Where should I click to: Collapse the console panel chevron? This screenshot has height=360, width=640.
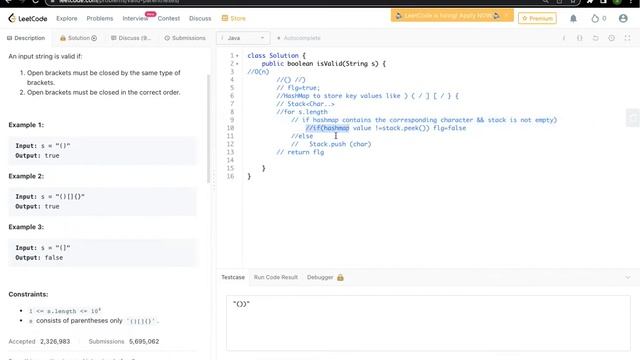click(x=628, y=278)
